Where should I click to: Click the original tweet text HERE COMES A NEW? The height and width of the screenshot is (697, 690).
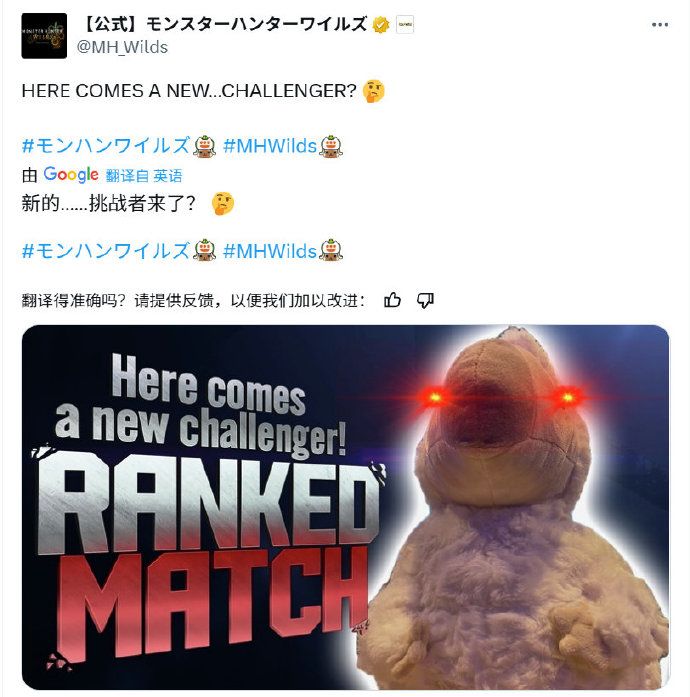click(114, 91)
